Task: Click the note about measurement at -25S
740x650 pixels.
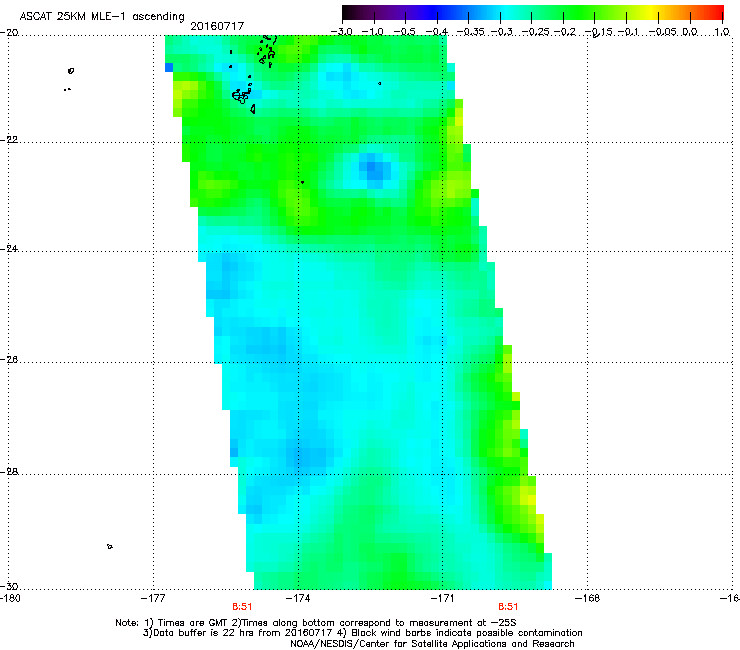Action: coord(378,623)
